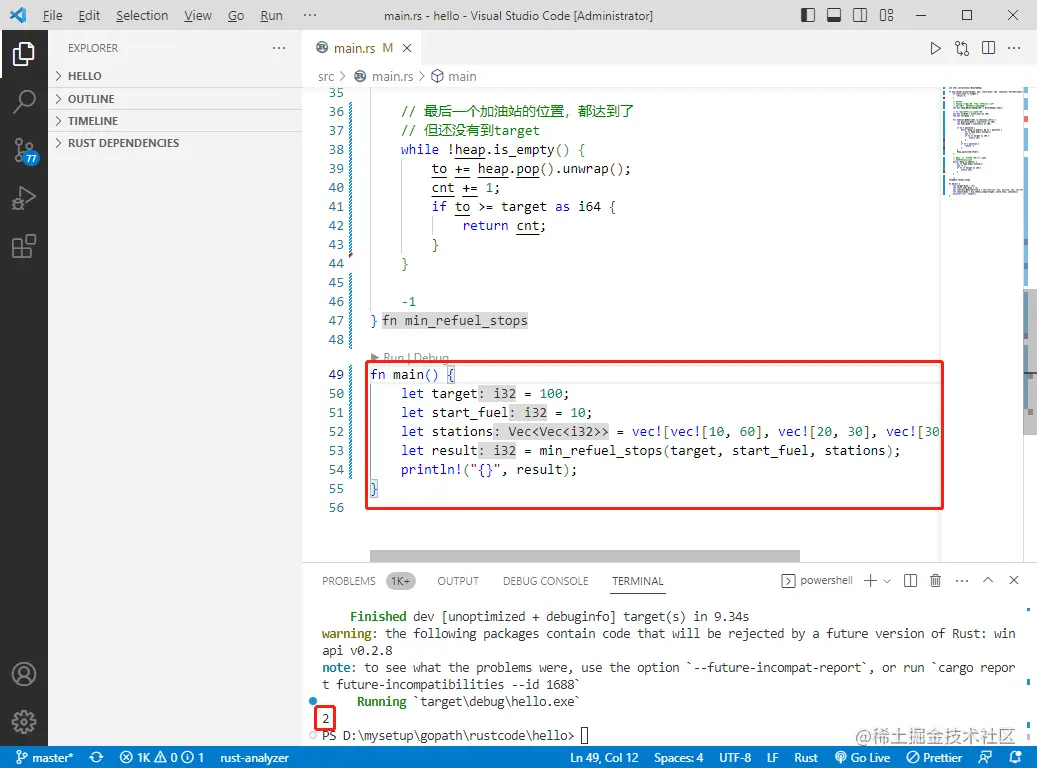Open the Selection menu
Image resolution: width=1037 pixels, height=768 pixels.
click(142, 15)
